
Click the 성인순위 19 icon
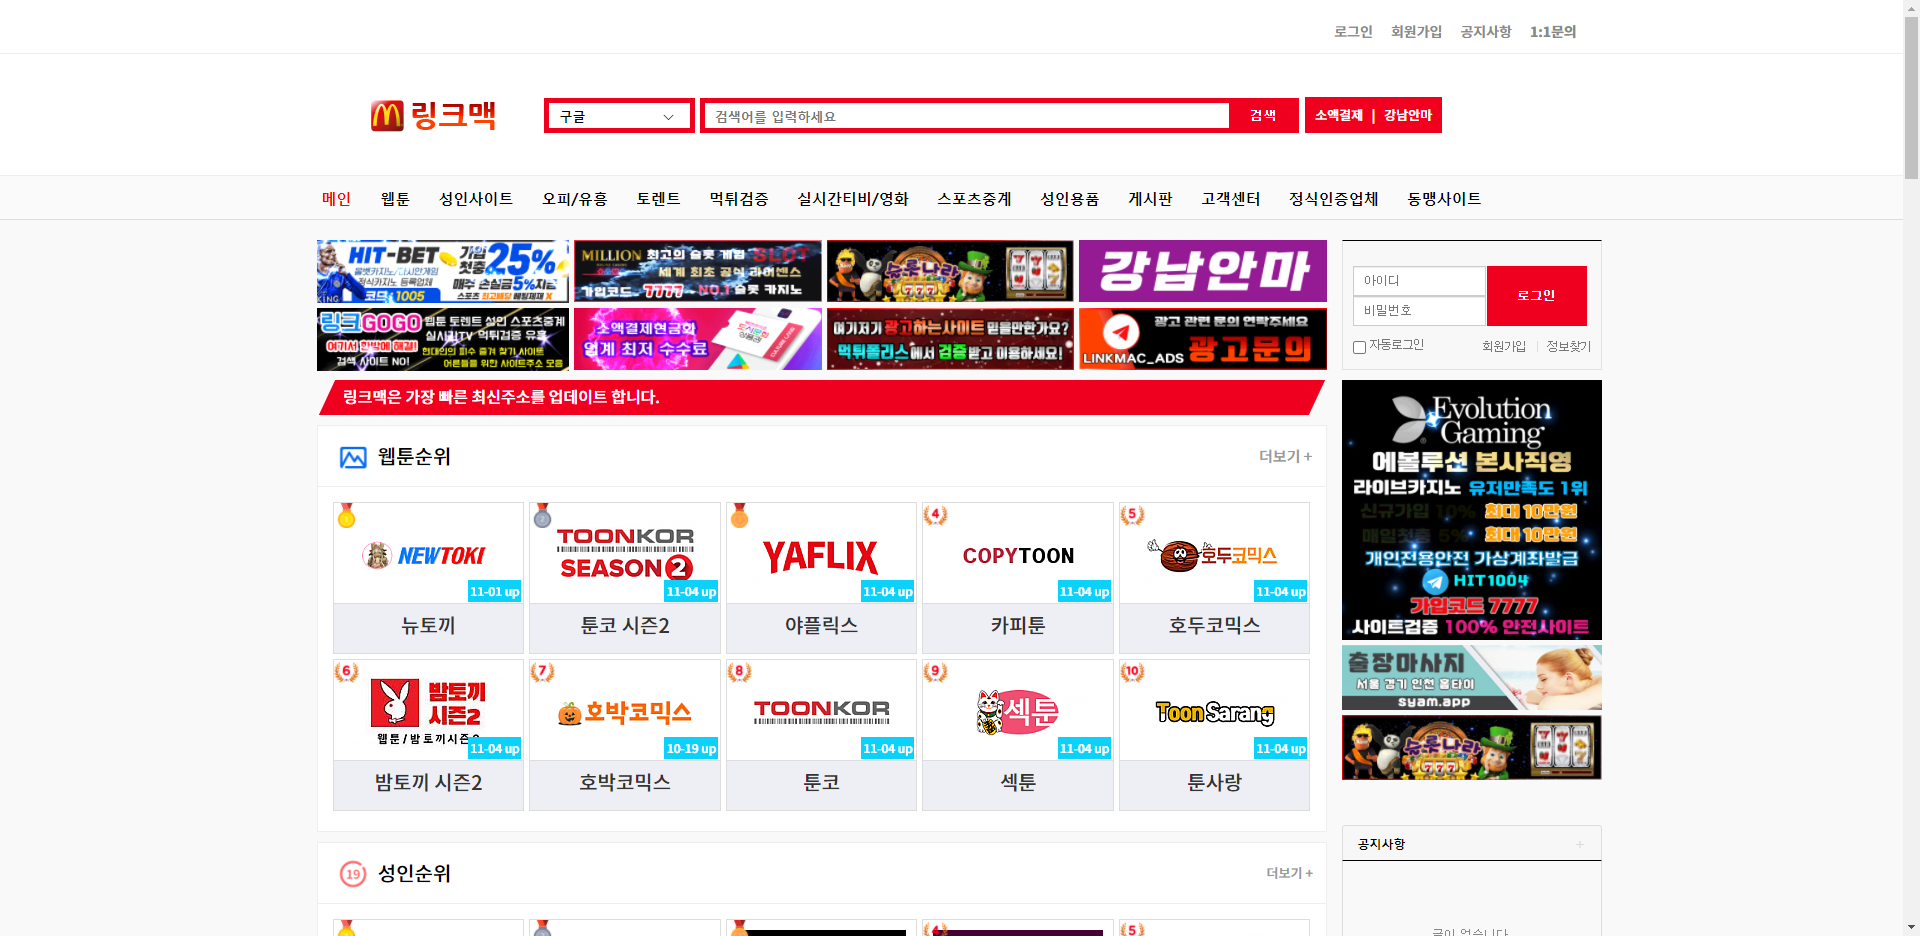pos(353,874)
